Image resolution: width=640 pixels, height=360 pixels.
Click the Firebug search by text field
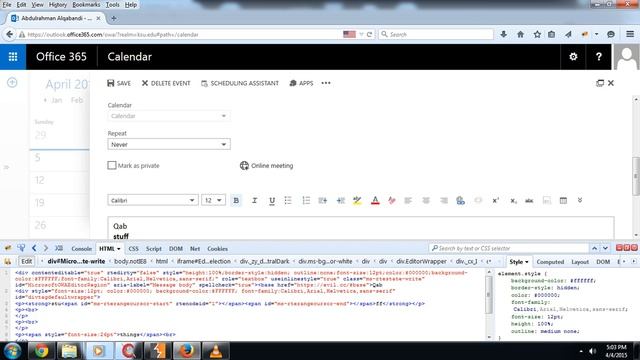coord(508,248)
